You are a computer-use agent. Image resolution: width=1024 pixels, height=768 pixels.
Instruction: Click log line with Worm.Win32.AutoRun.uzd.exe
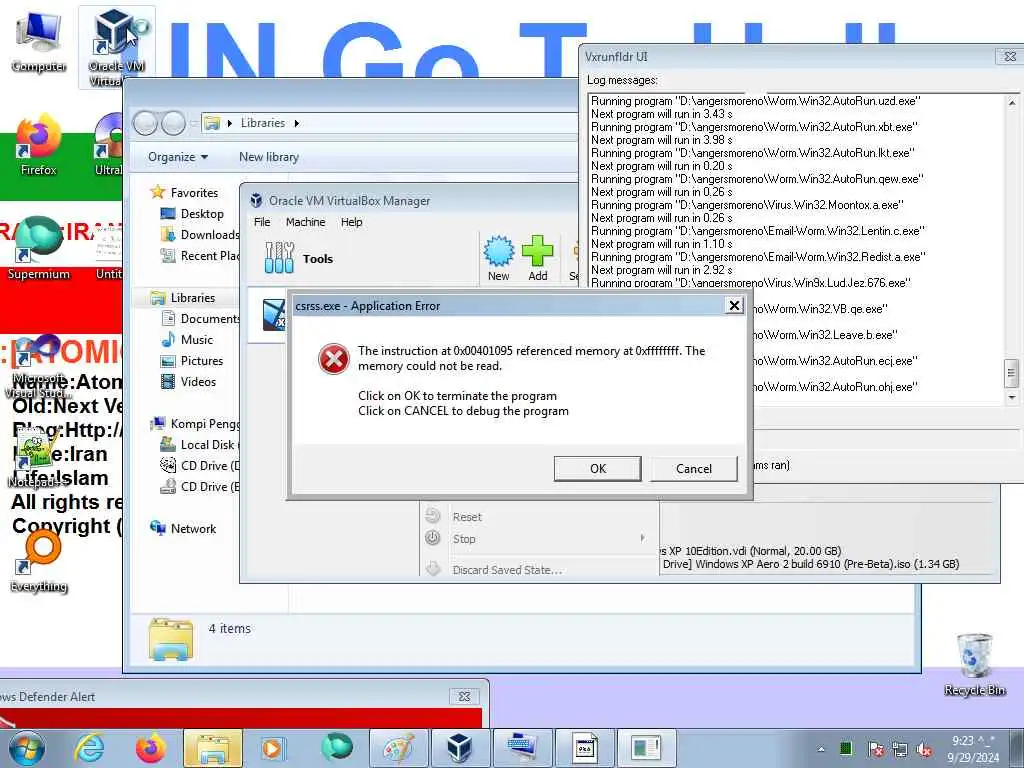click(x=756, y=101)
